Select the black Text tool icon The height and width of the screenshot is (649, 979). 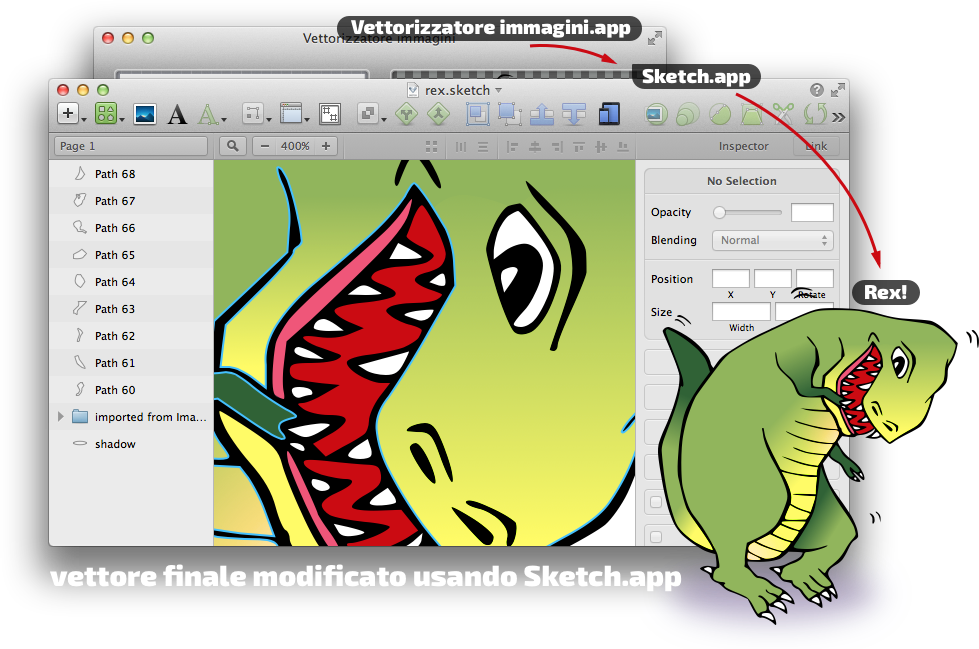tap(177, 115)
